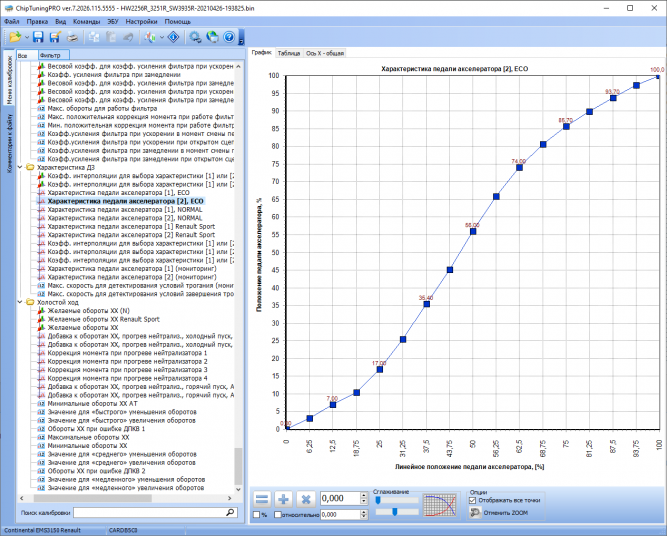Click the gear settings icon in toolbar
This screenshot has height=536, width=667.
click(195, 37)
